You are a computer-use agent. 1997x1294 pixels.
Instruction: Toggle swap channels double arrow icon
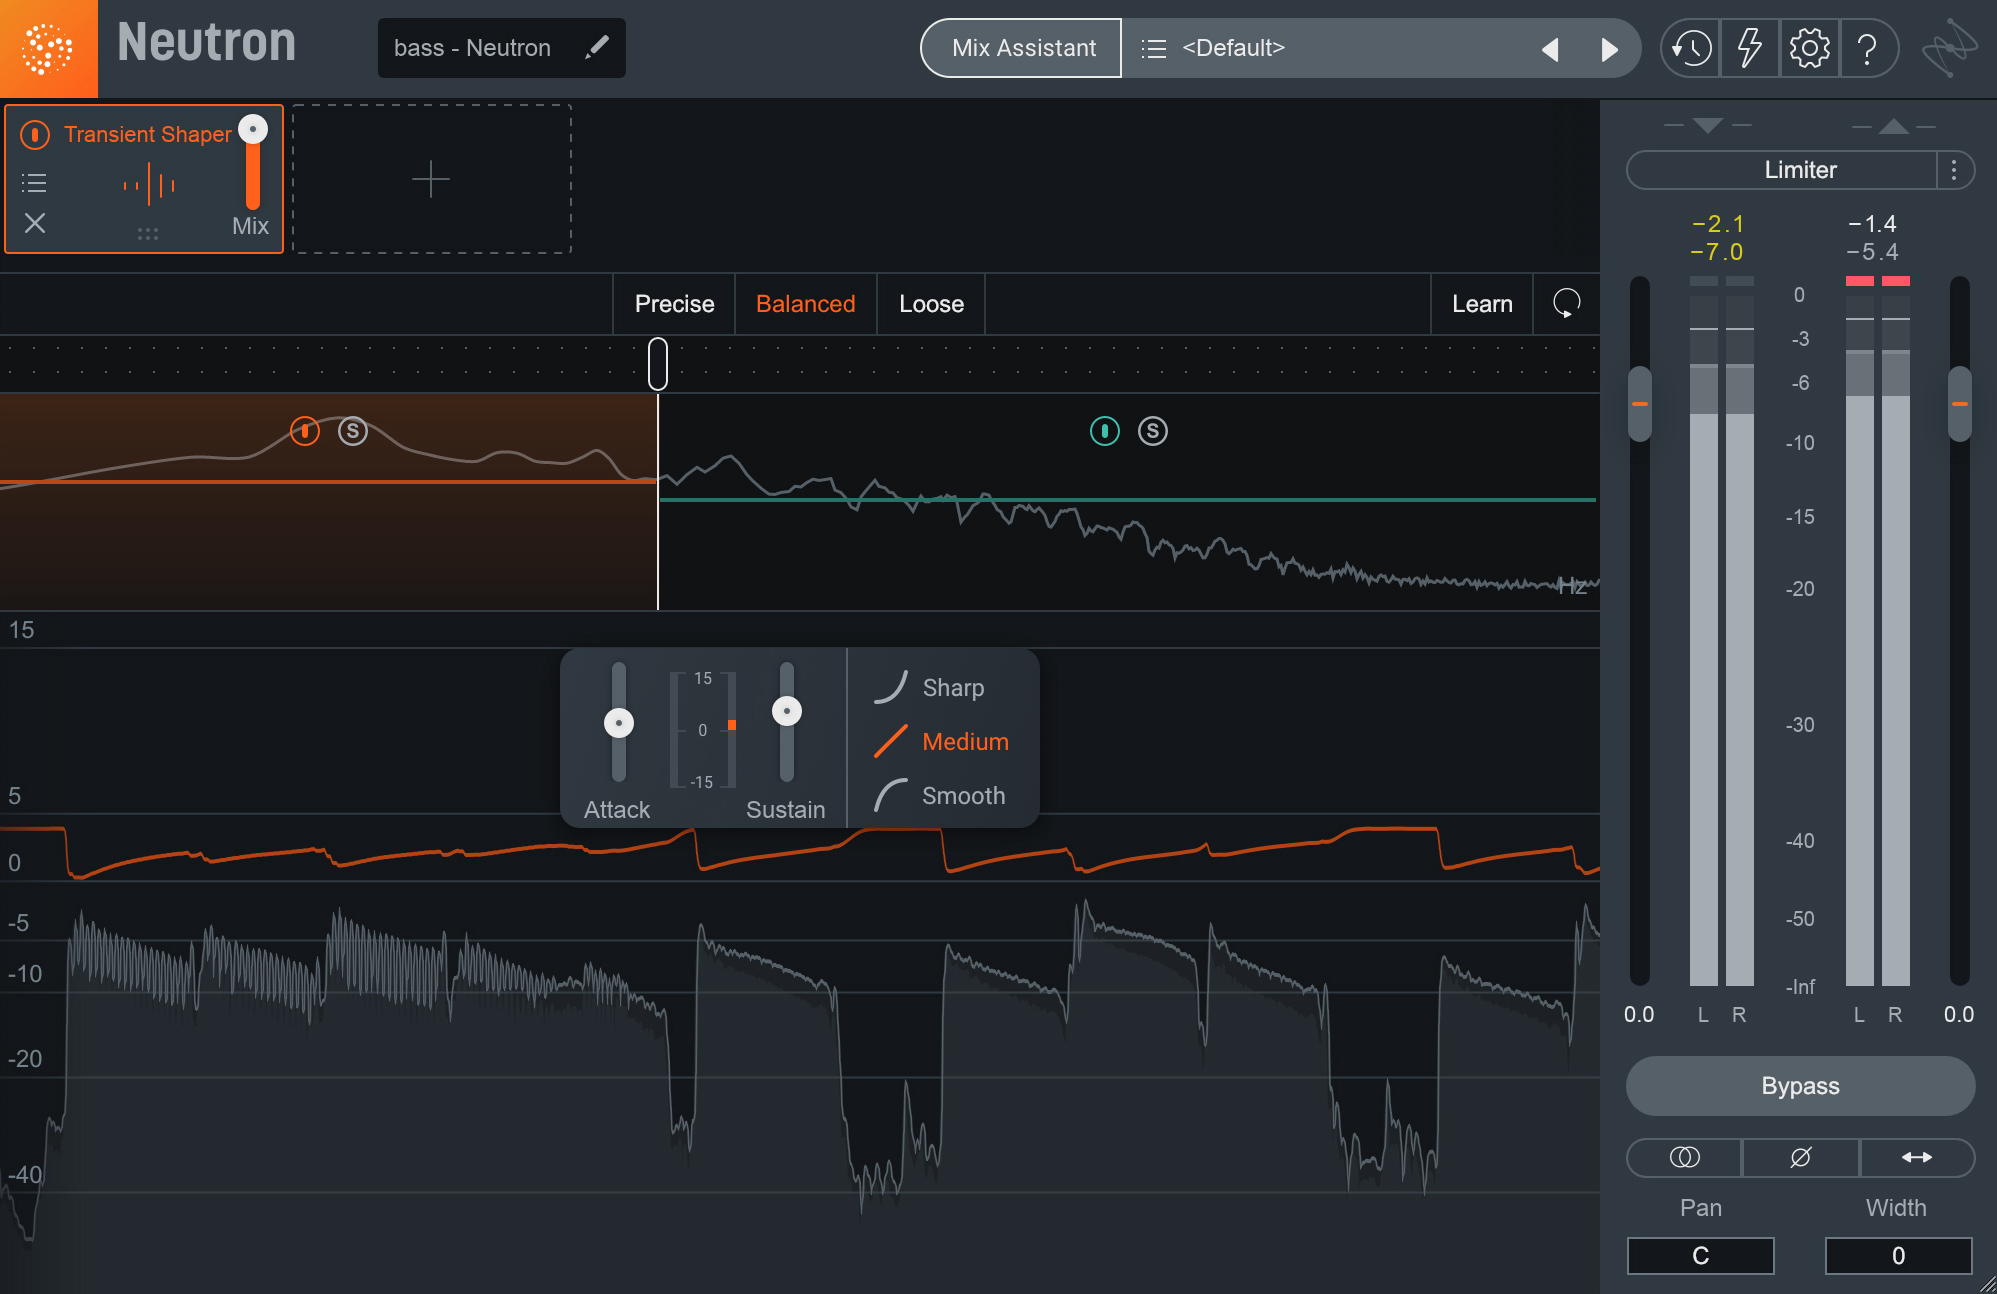[1917, 1157]
